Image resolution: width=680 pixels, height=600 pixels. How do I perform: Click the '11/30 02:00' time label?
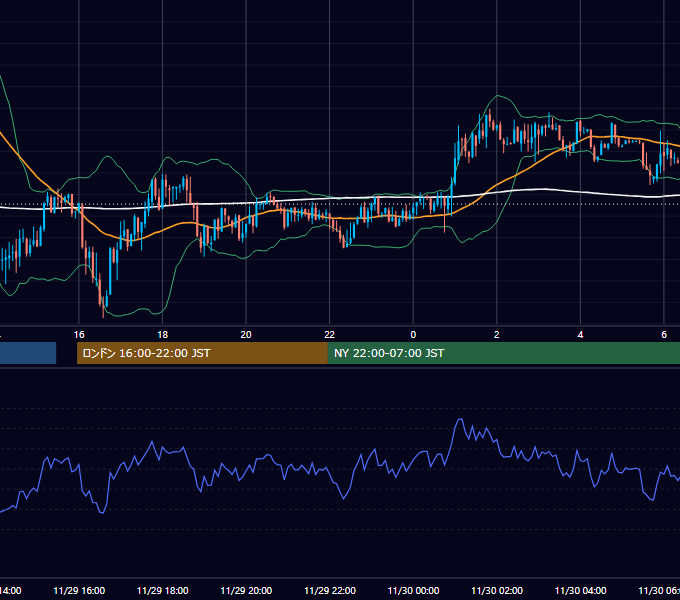point(497,590)
